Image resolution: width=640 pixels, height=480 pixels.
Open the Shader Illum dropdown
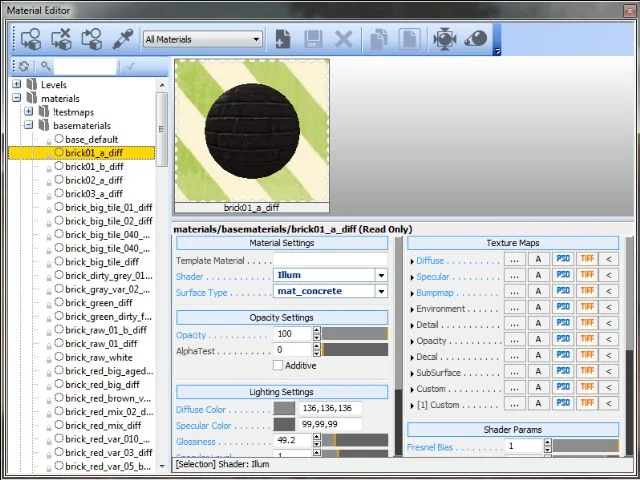[381, 275]
